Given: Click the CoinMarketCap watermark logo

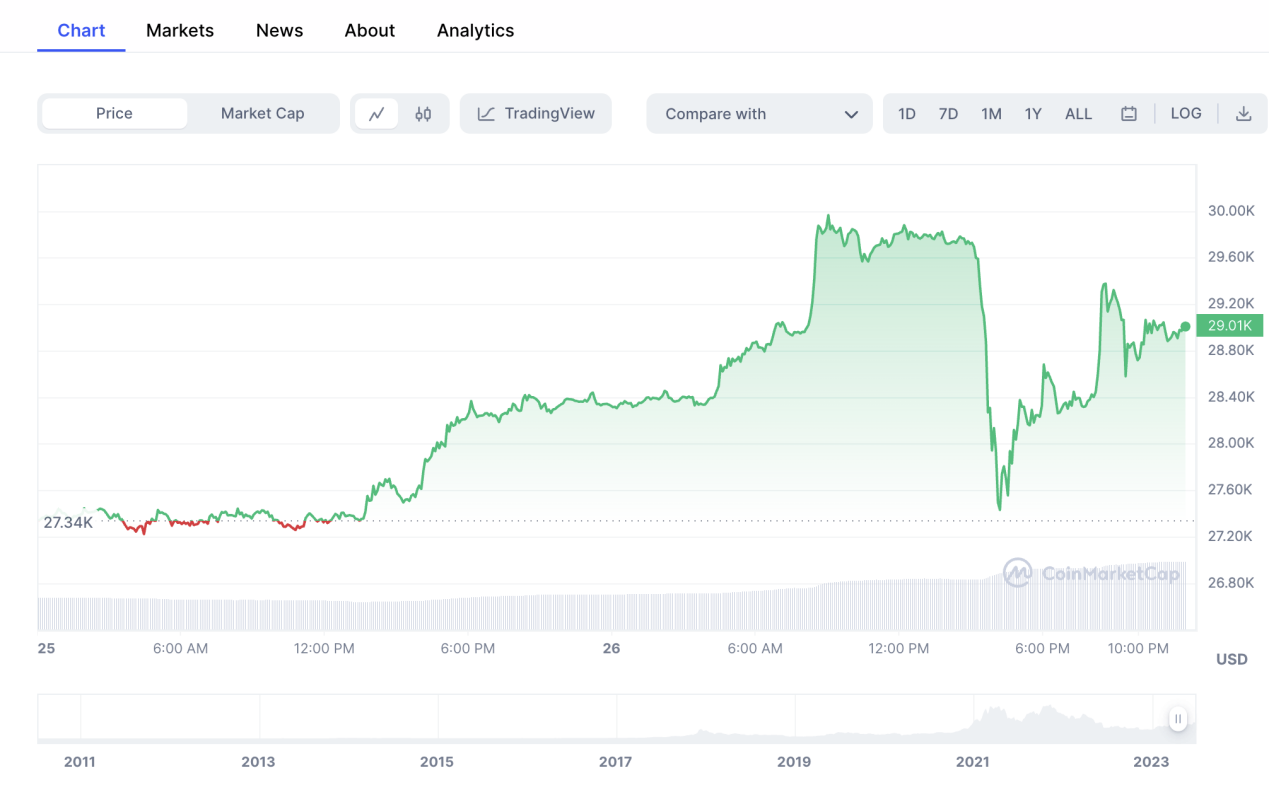Looking at the screenshot, I should (x=1018, y=573).
